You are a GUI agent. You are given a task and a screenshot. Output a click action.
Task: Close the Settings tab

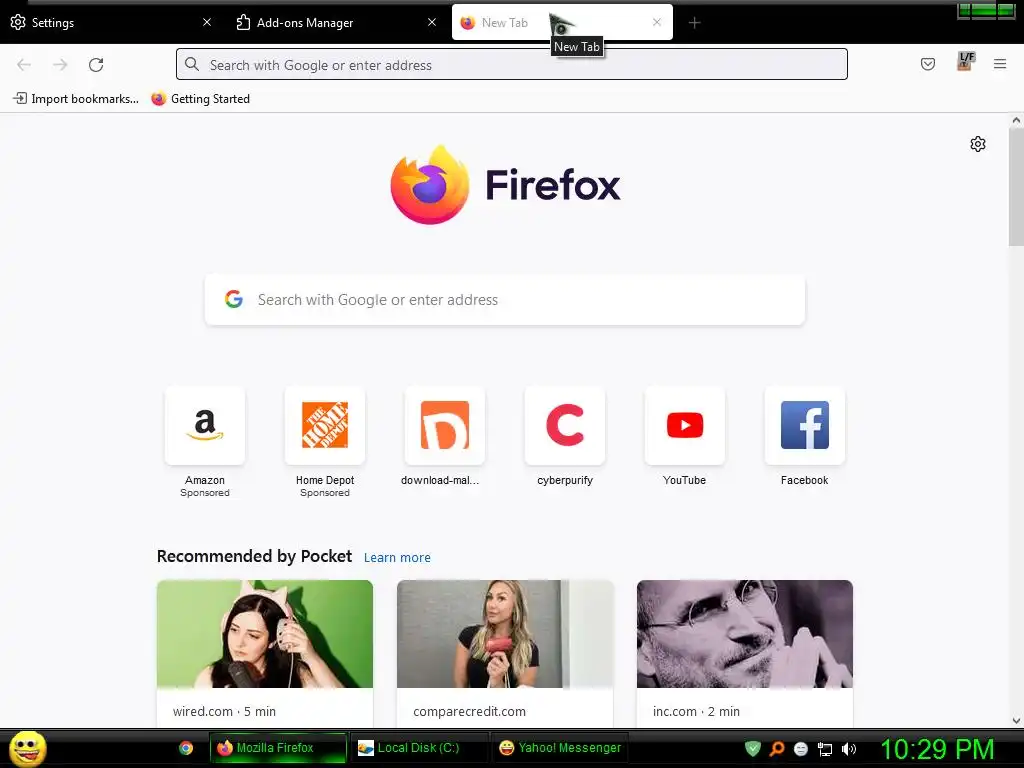pos(207,22)
